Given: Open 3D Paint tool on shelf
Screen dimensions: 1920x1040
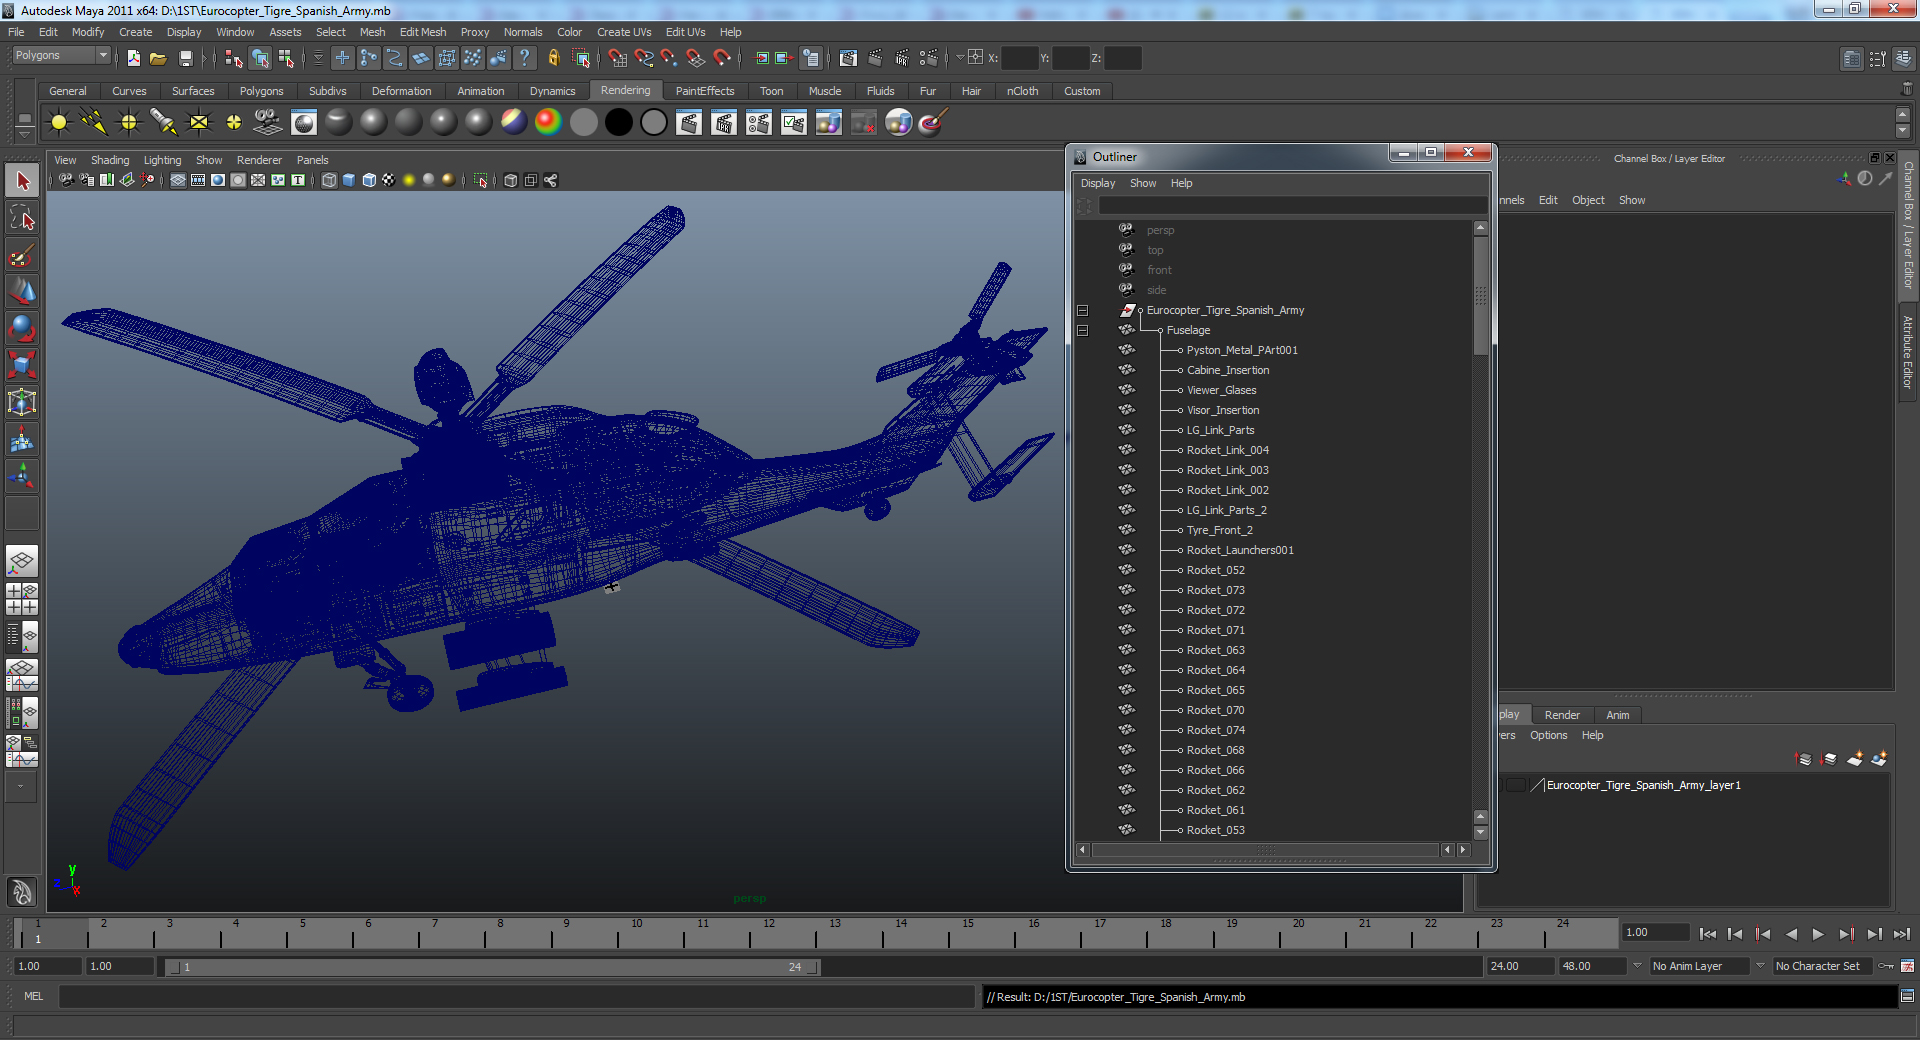Looking at the screenshot, I should coord(932,122).
